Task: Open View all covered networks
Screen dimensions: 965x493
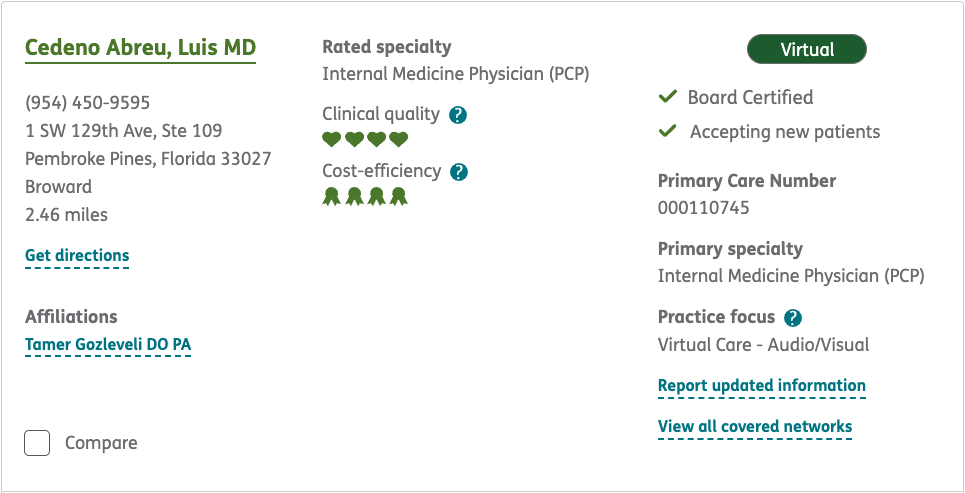Action: [x=755, y=427]
